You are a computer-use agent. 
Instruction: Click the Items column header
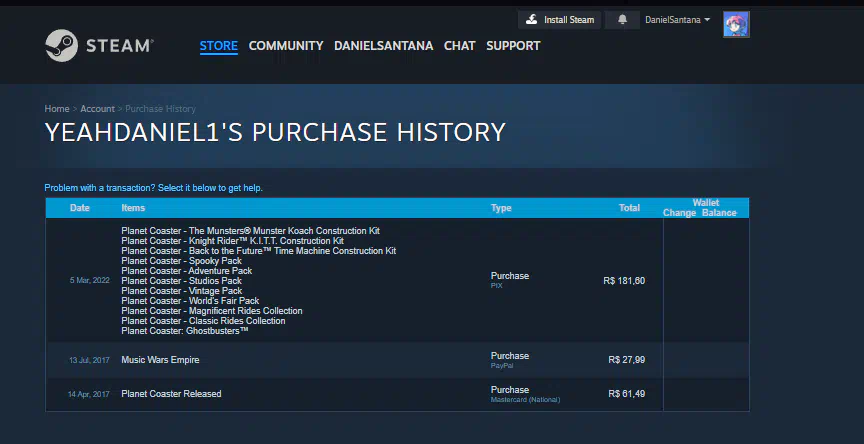(x=133, y=208)
